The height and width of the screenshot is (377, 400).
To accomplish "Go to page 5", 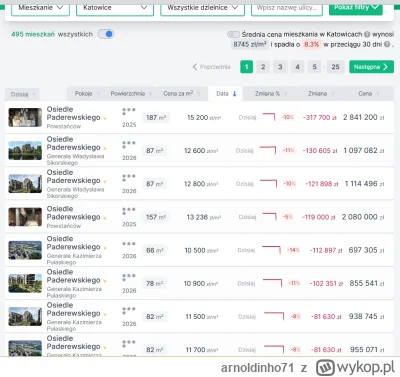I will coord(314,67).
